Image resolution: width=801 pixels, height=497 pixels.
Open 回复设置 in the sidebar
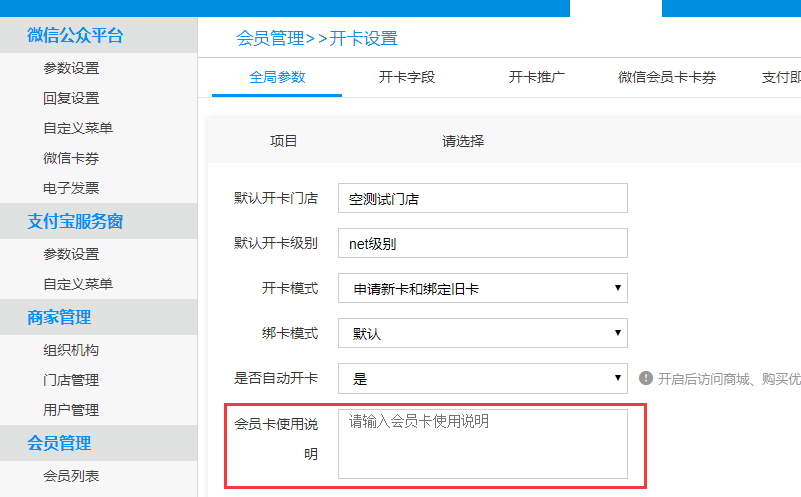coord(71,98)
